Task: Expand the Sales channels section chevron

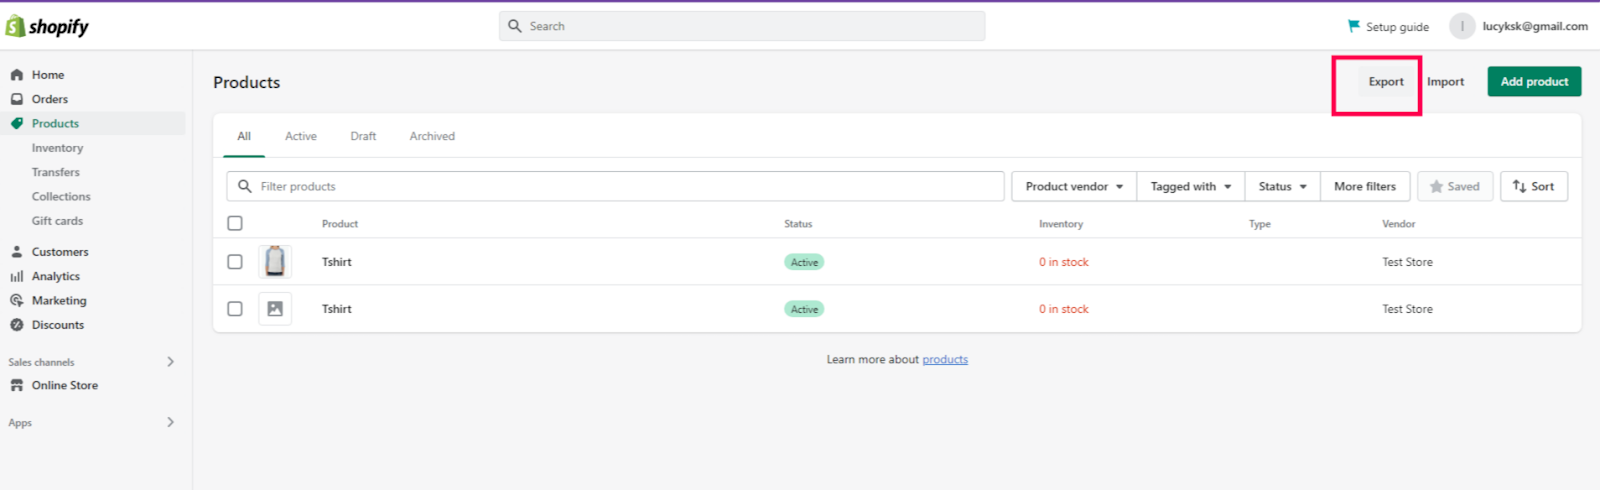Action: [x=170, y=362]
